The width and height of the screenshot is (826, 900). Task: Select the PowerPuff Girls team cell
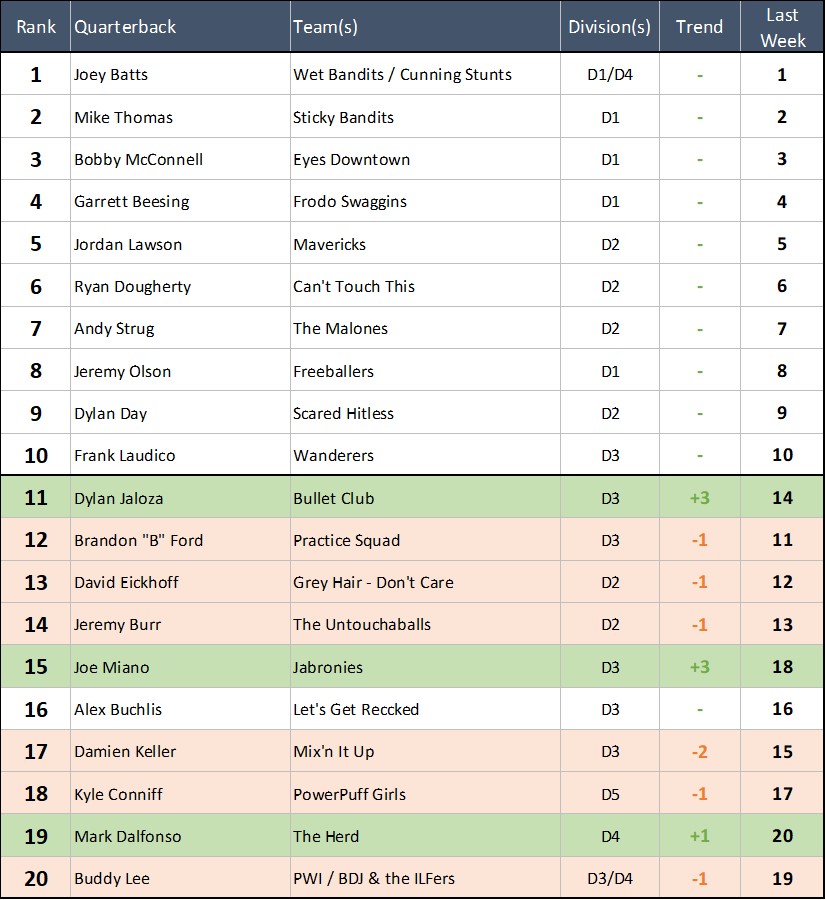coord(348,794)
